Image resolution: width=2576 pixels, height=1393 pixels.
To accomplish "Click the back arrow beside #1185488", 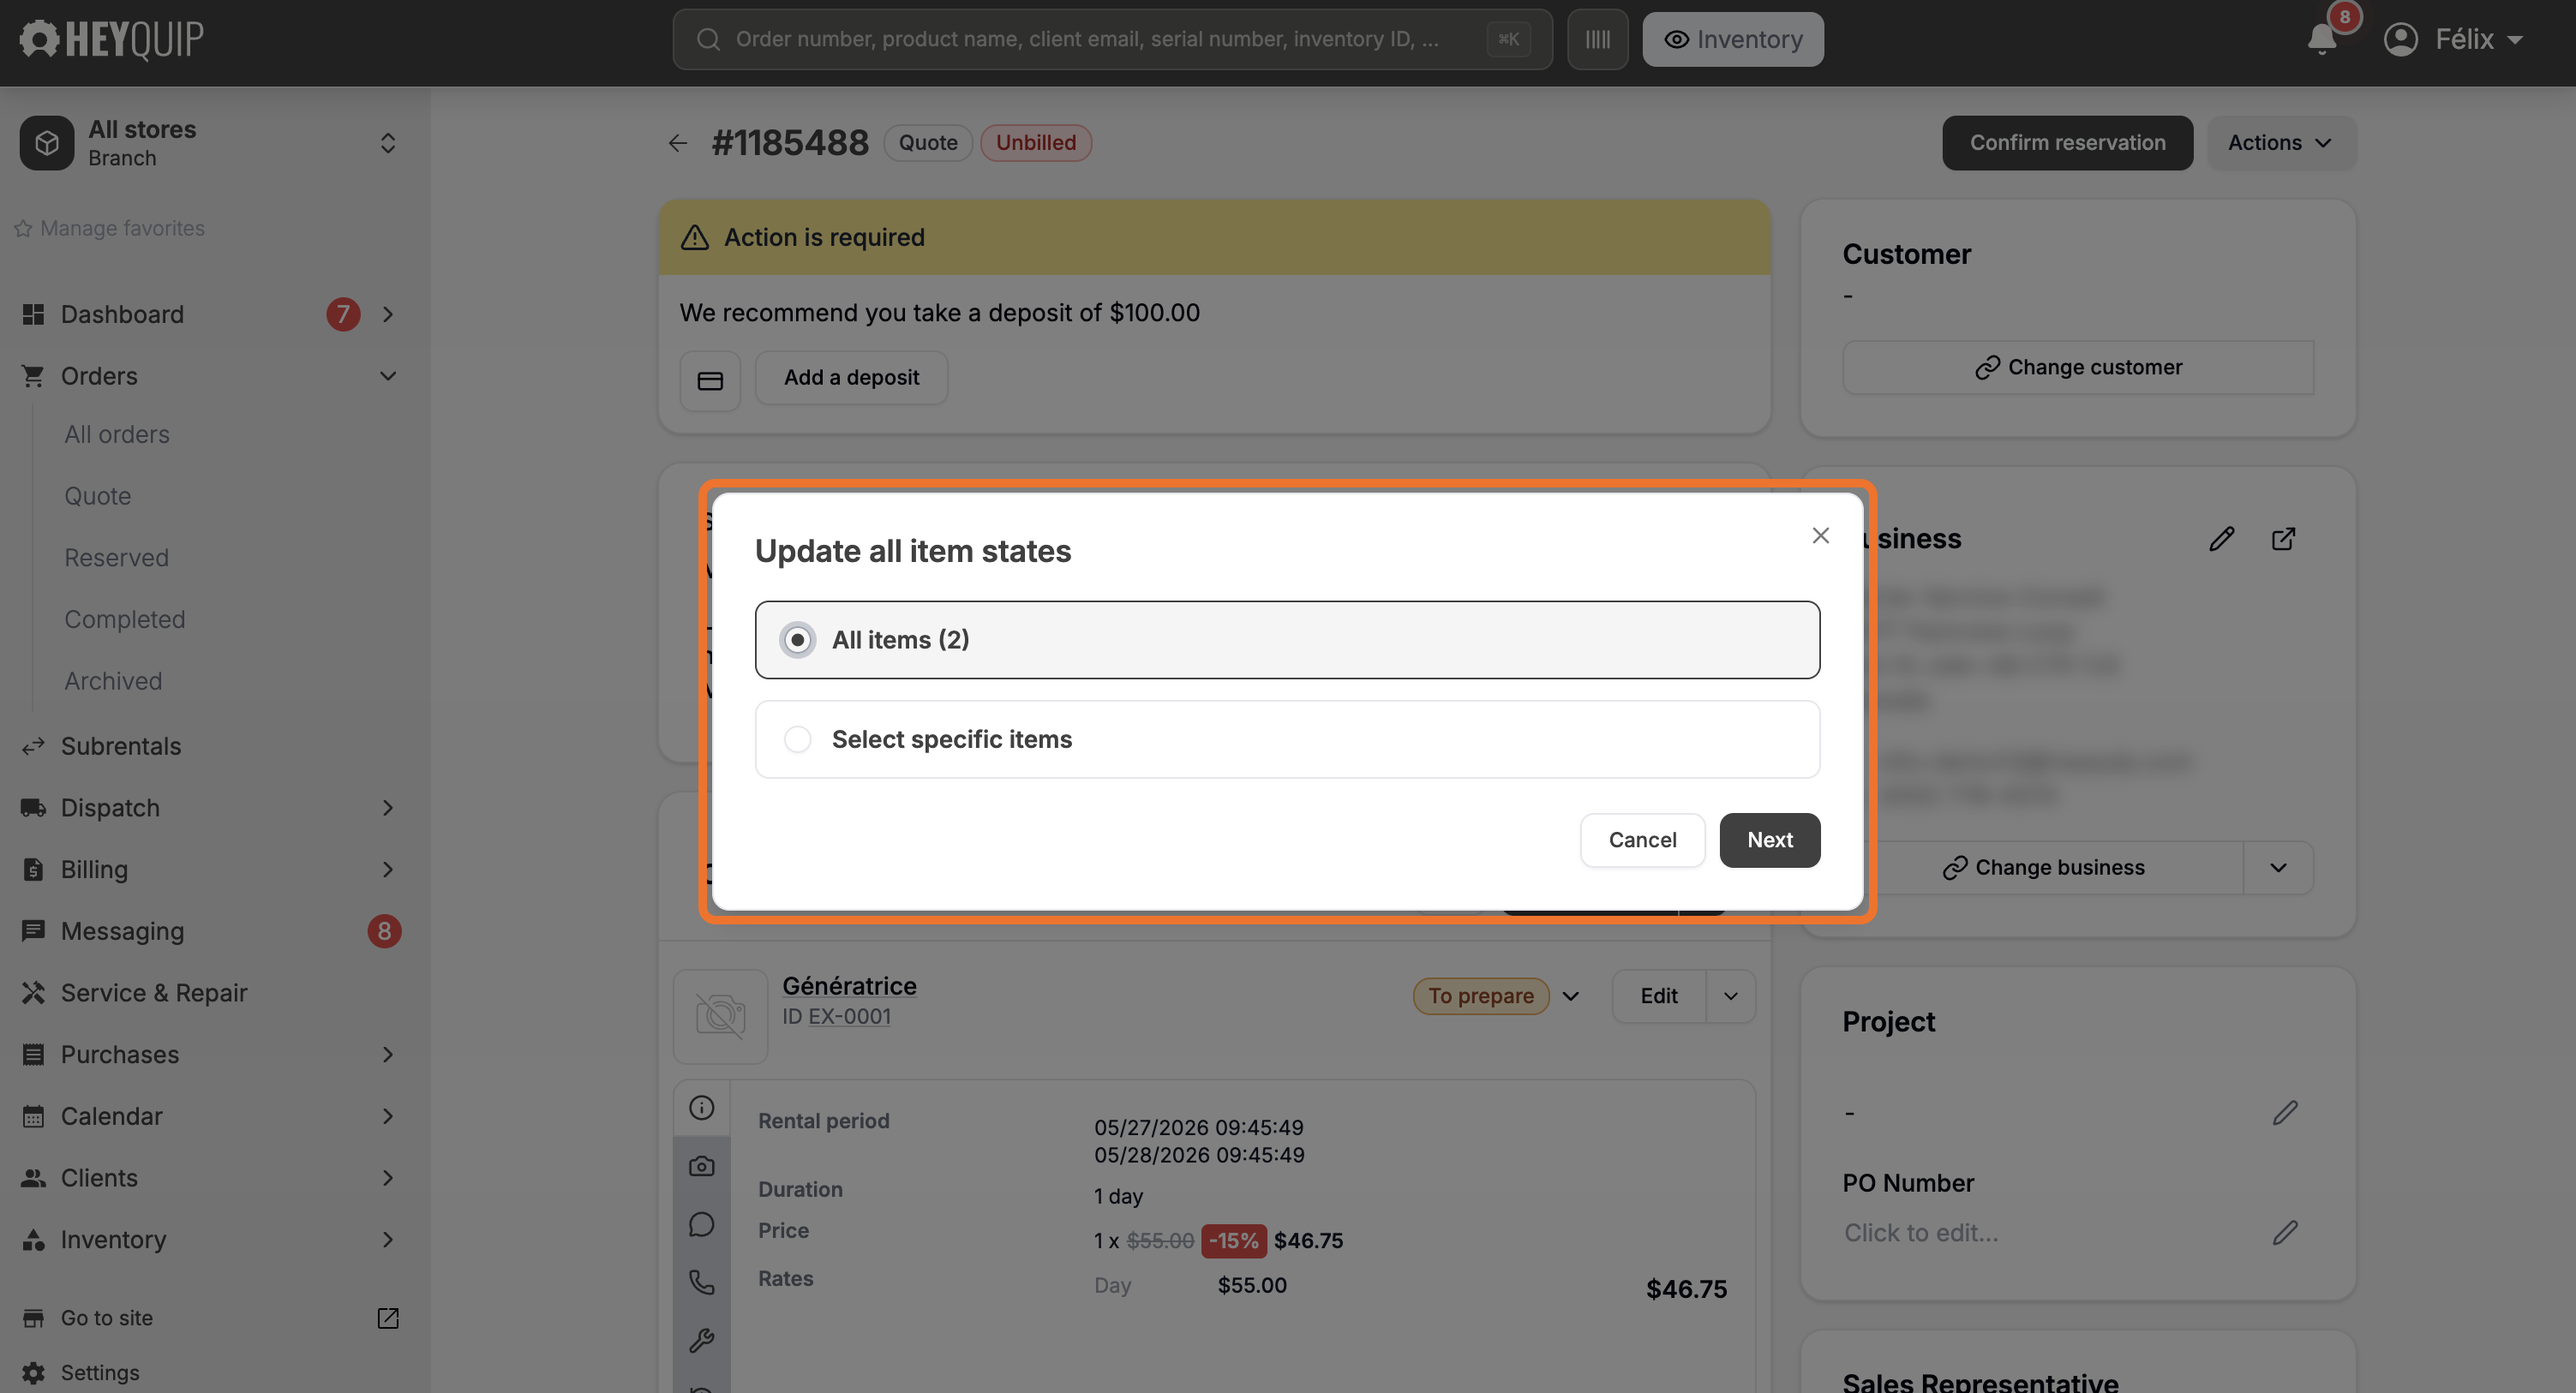I will (678, 143).
